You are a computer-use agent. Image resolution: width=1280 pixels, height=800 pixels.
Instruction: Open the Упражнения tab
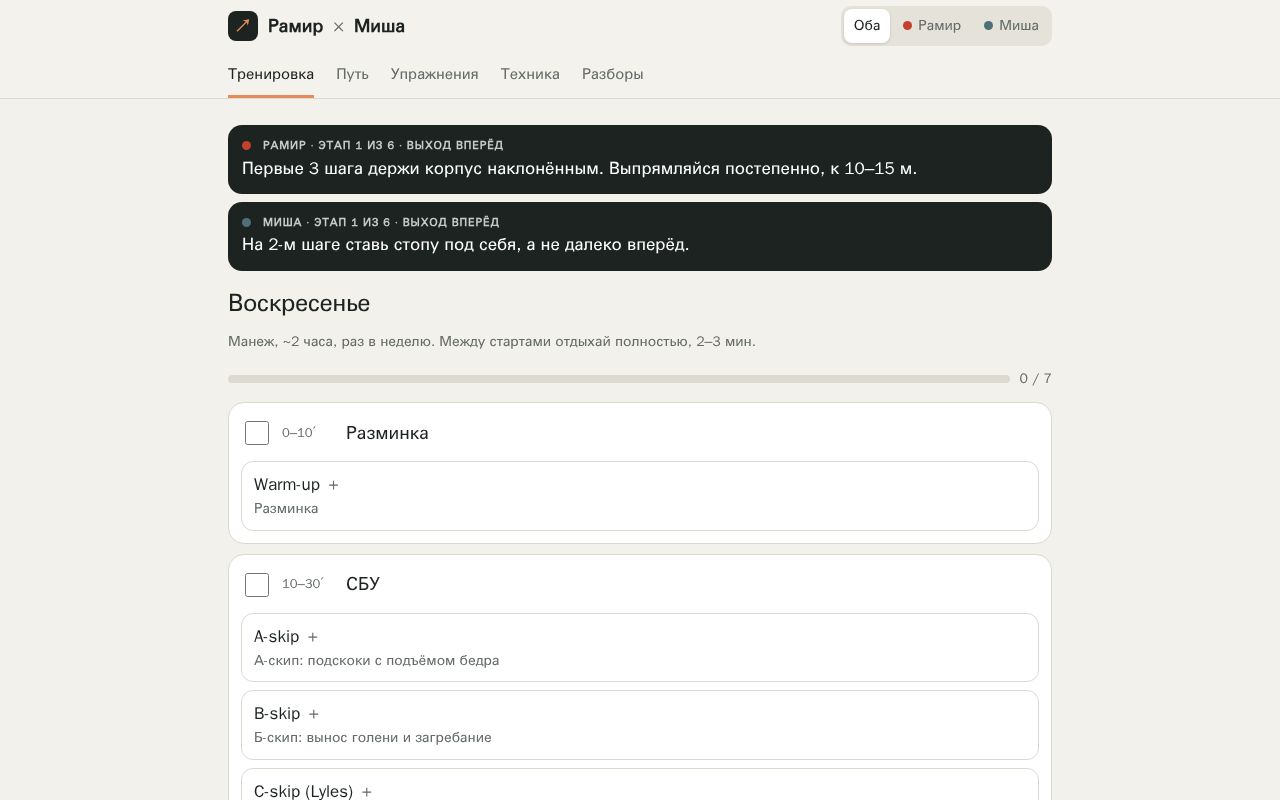(434, 74)
